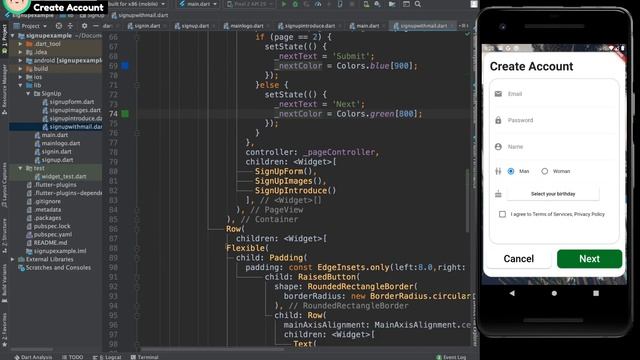Collapse the SignUp folder
Viewport: 640px width, 360px height.
(x=28, y=93)
